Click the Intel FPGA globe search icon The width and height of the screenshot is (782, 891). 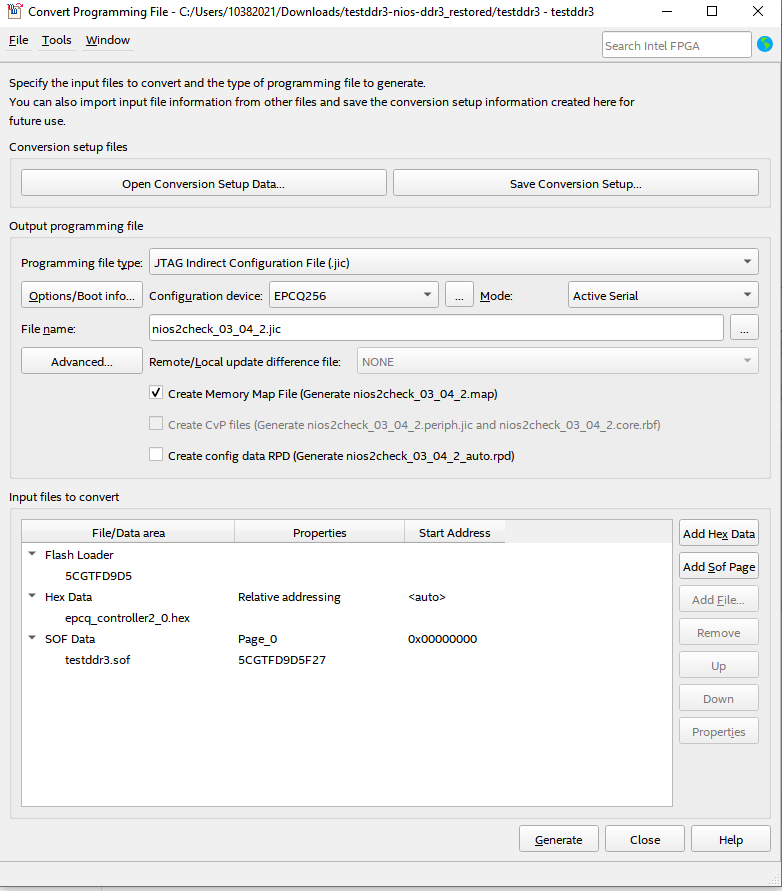point(765,44)
